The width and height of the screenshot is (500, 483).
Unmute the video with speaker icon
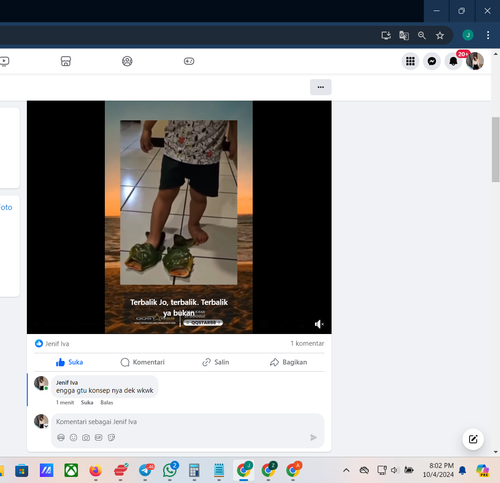[x=319, y=324]
